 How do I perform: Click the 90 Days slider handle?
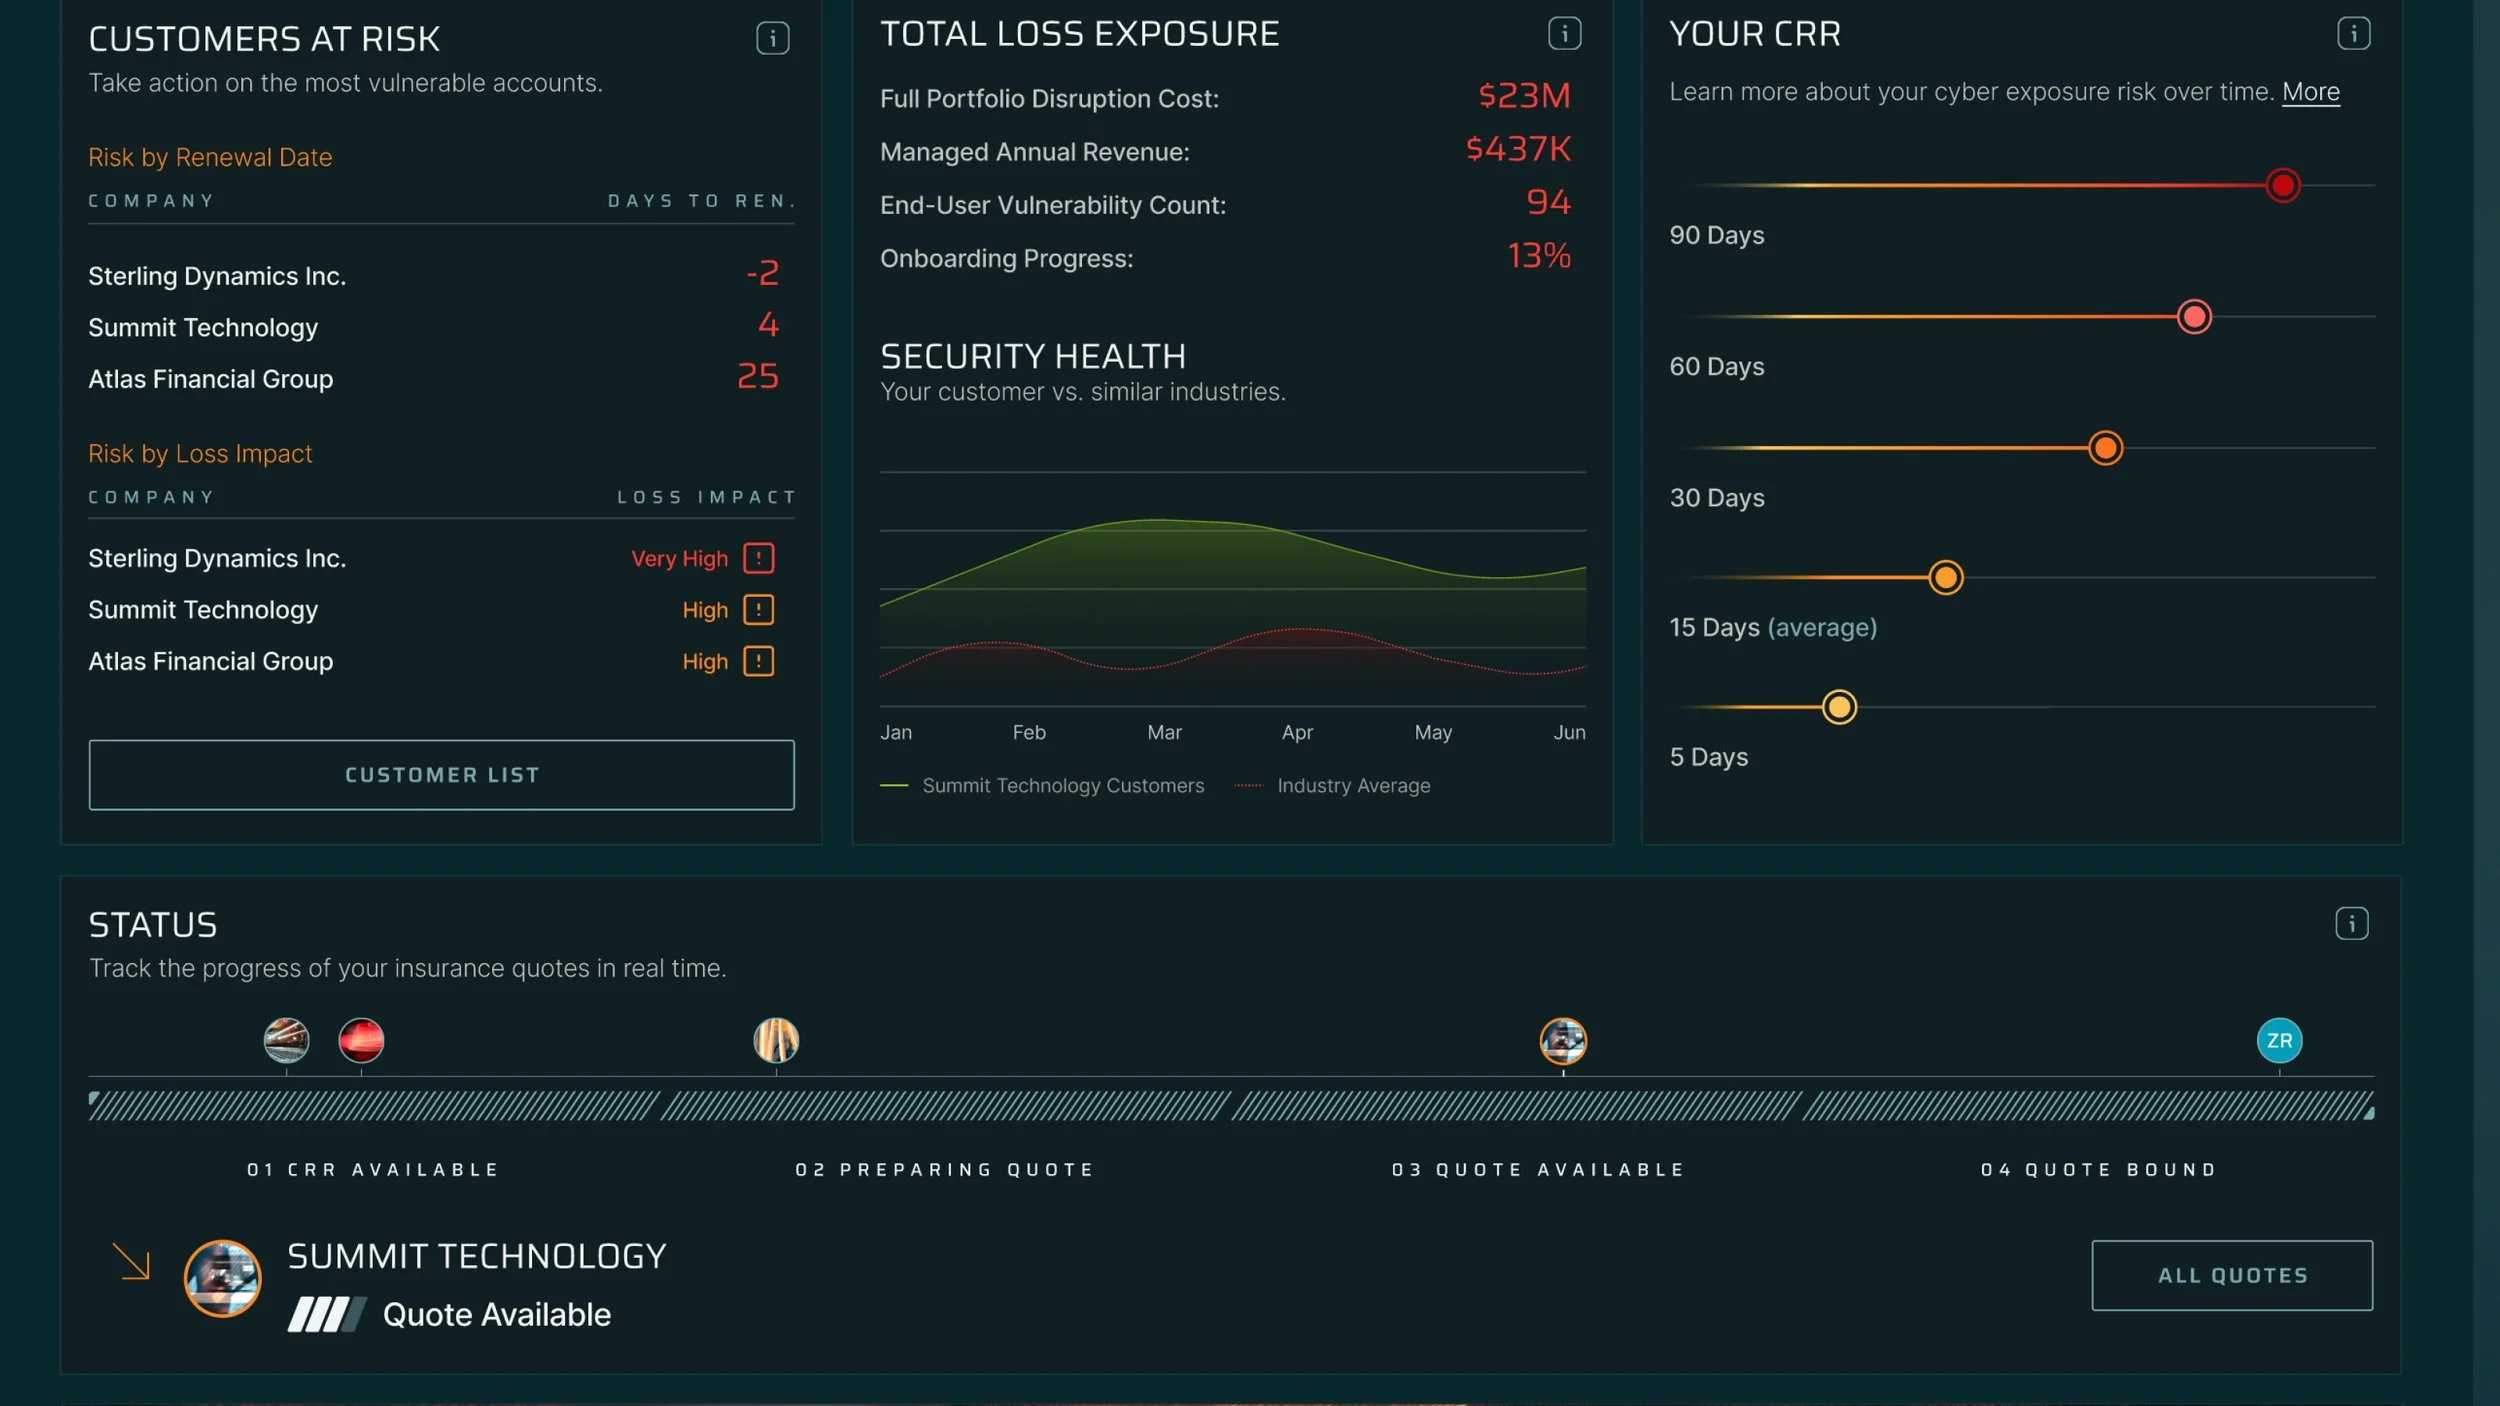coord(2282,186)
